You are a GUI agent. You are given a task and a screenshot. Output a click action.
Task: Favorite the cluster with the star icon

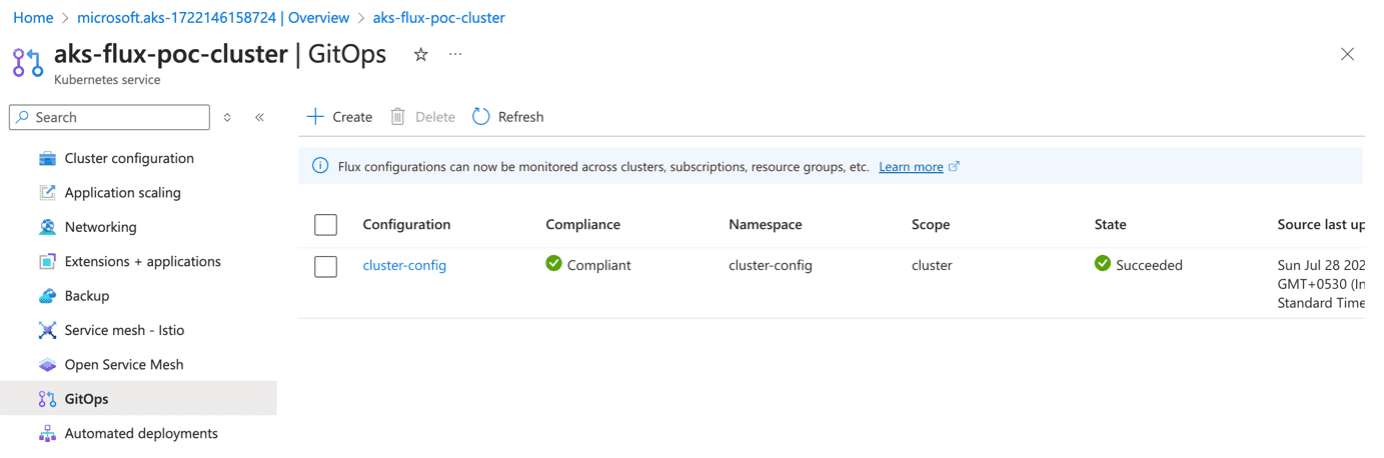421,55
